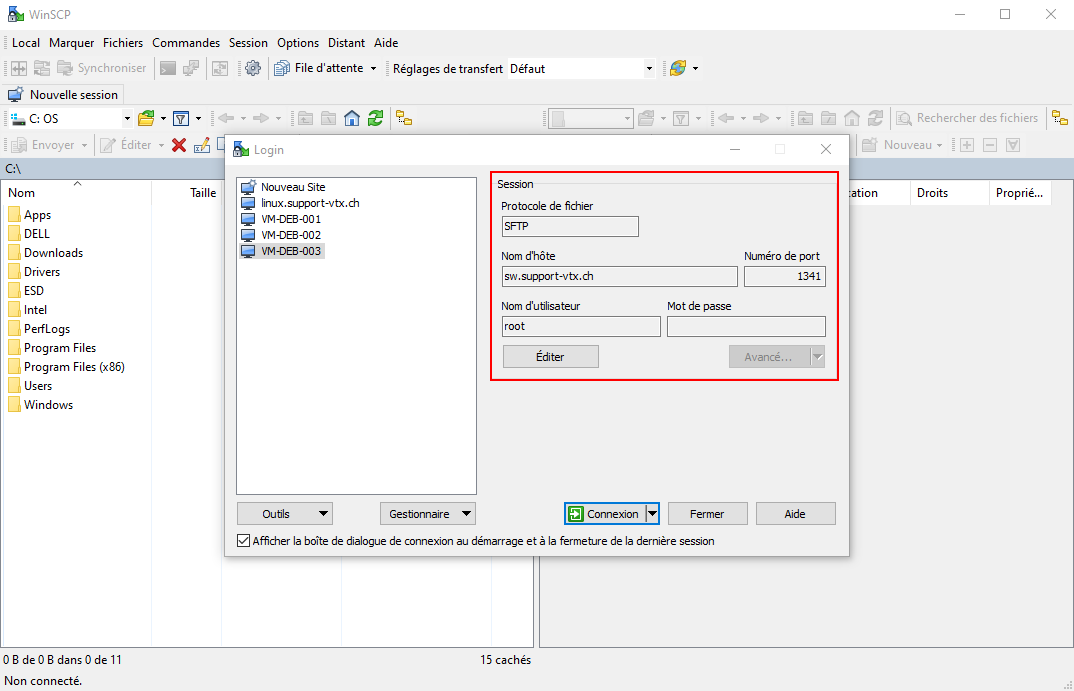Click the Numéro de port field
This screenshot has width=1074, height=691.
(785, 277)
